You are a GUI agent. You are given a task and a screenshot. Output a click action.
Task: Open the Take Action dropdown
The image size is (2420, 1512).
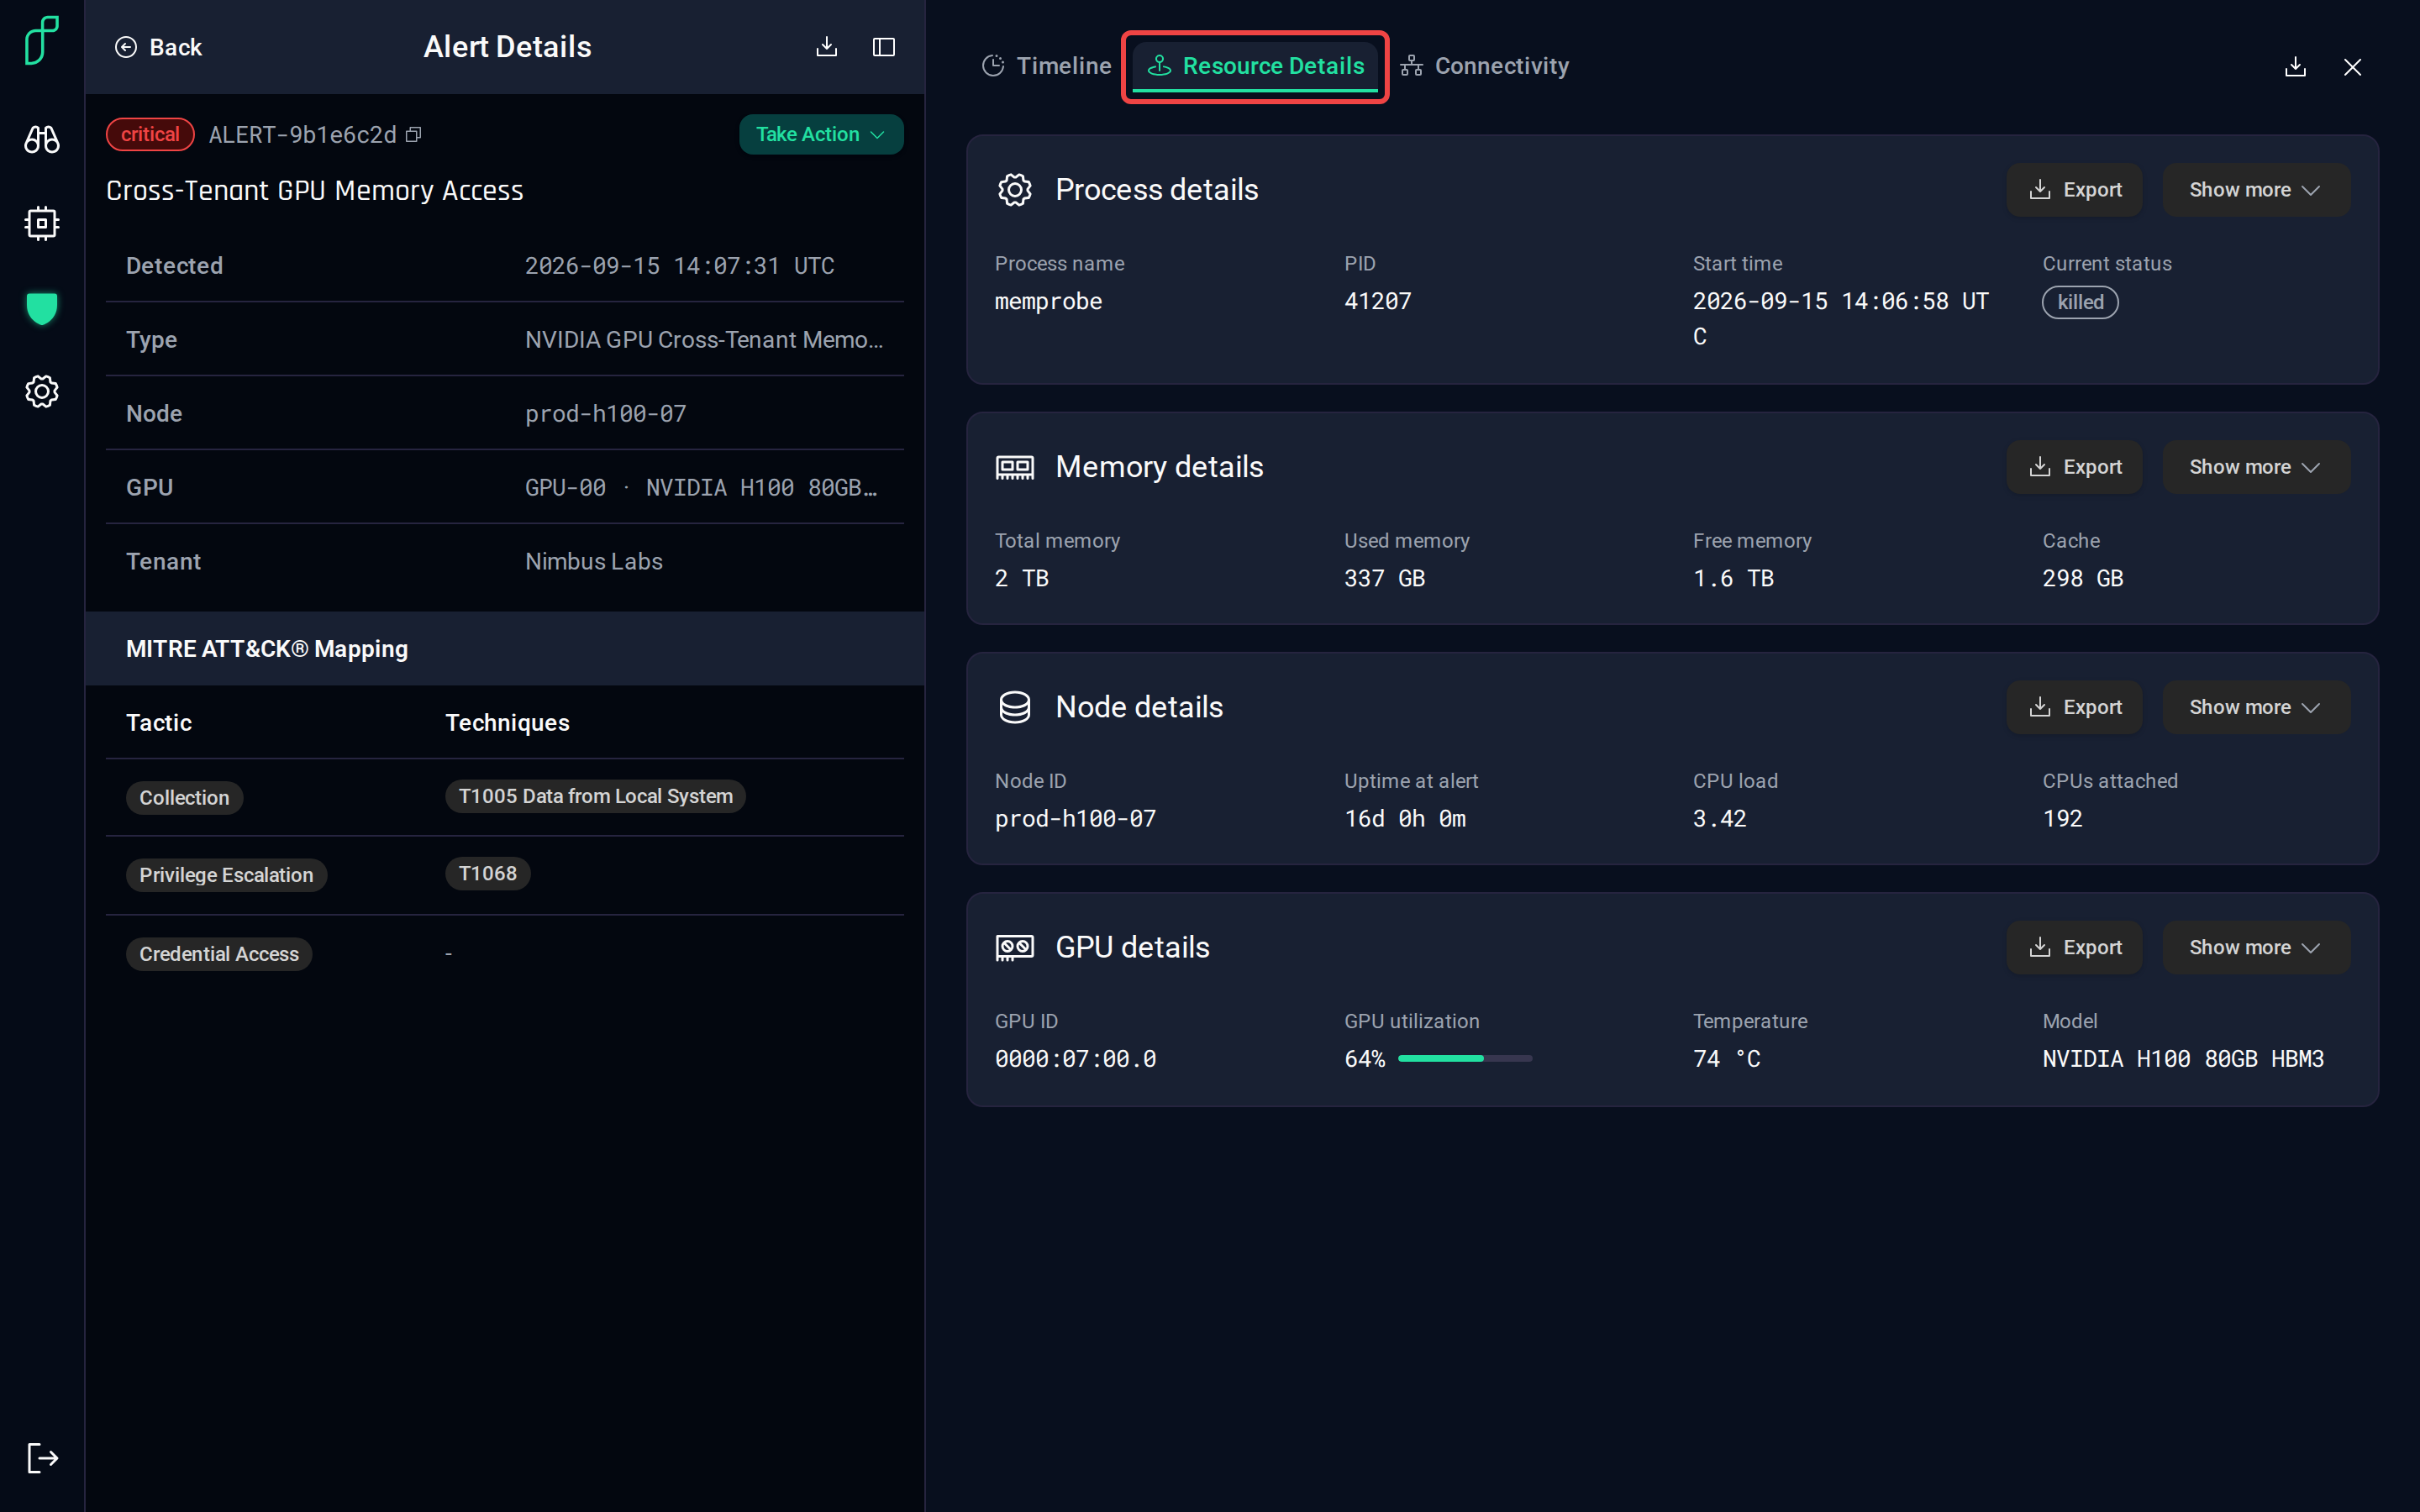click(821, 134)
